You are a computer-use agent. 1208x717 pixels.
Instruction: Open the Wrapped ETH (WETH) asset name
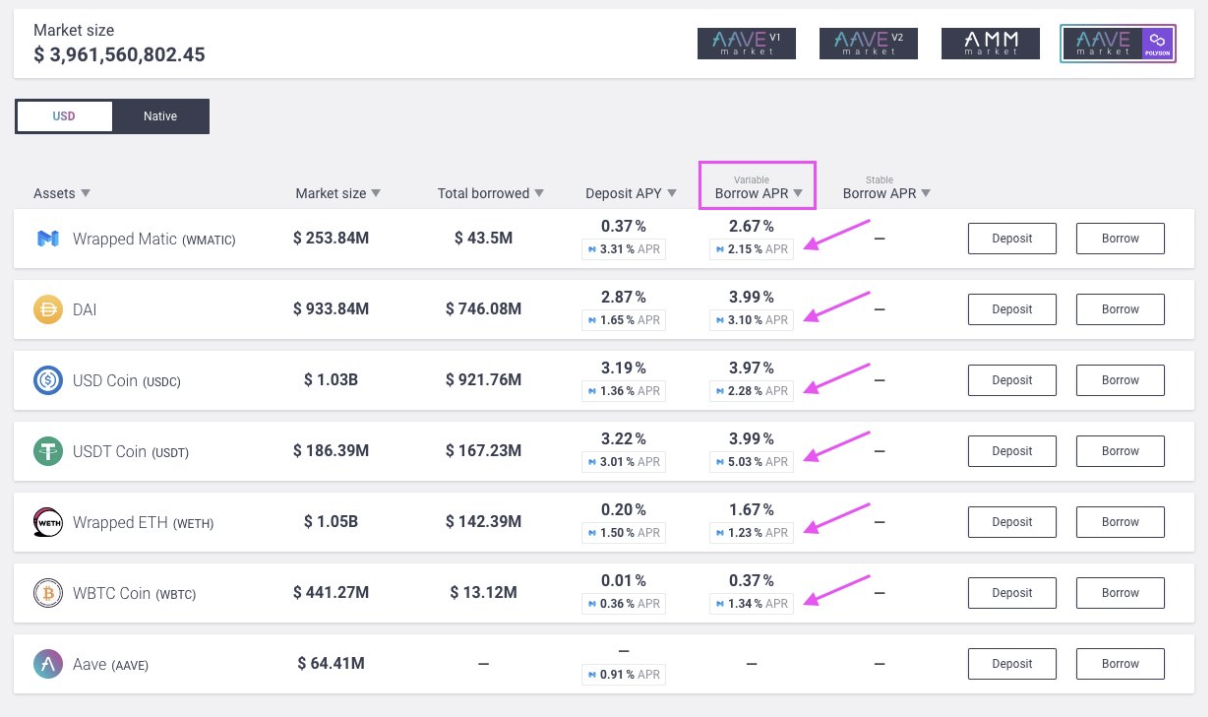coord(143,522)
